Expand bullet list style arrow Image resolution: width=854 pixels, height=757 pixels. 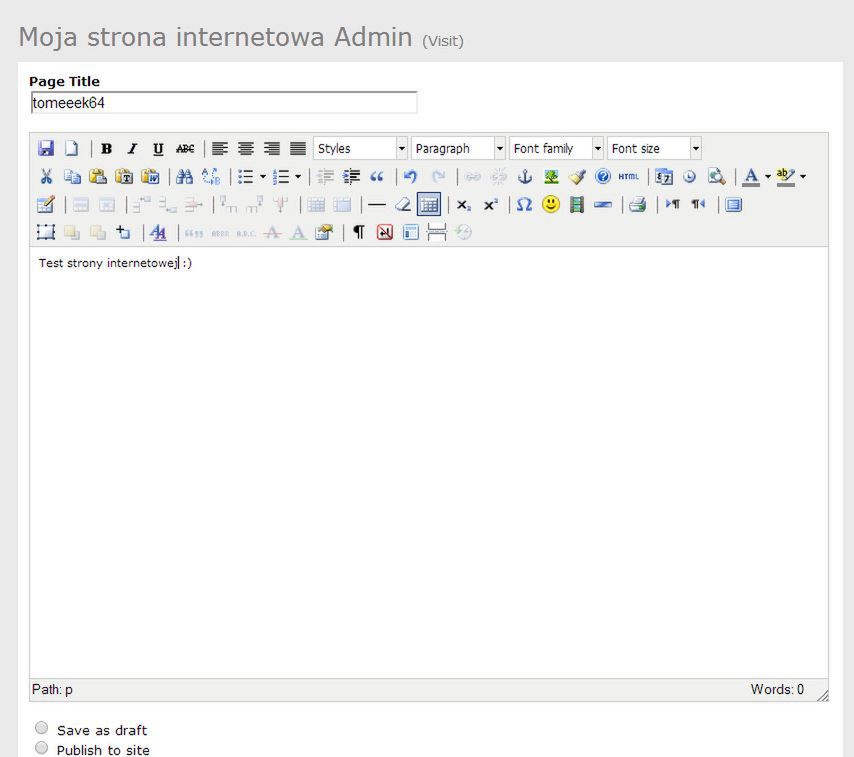[263, 176]
